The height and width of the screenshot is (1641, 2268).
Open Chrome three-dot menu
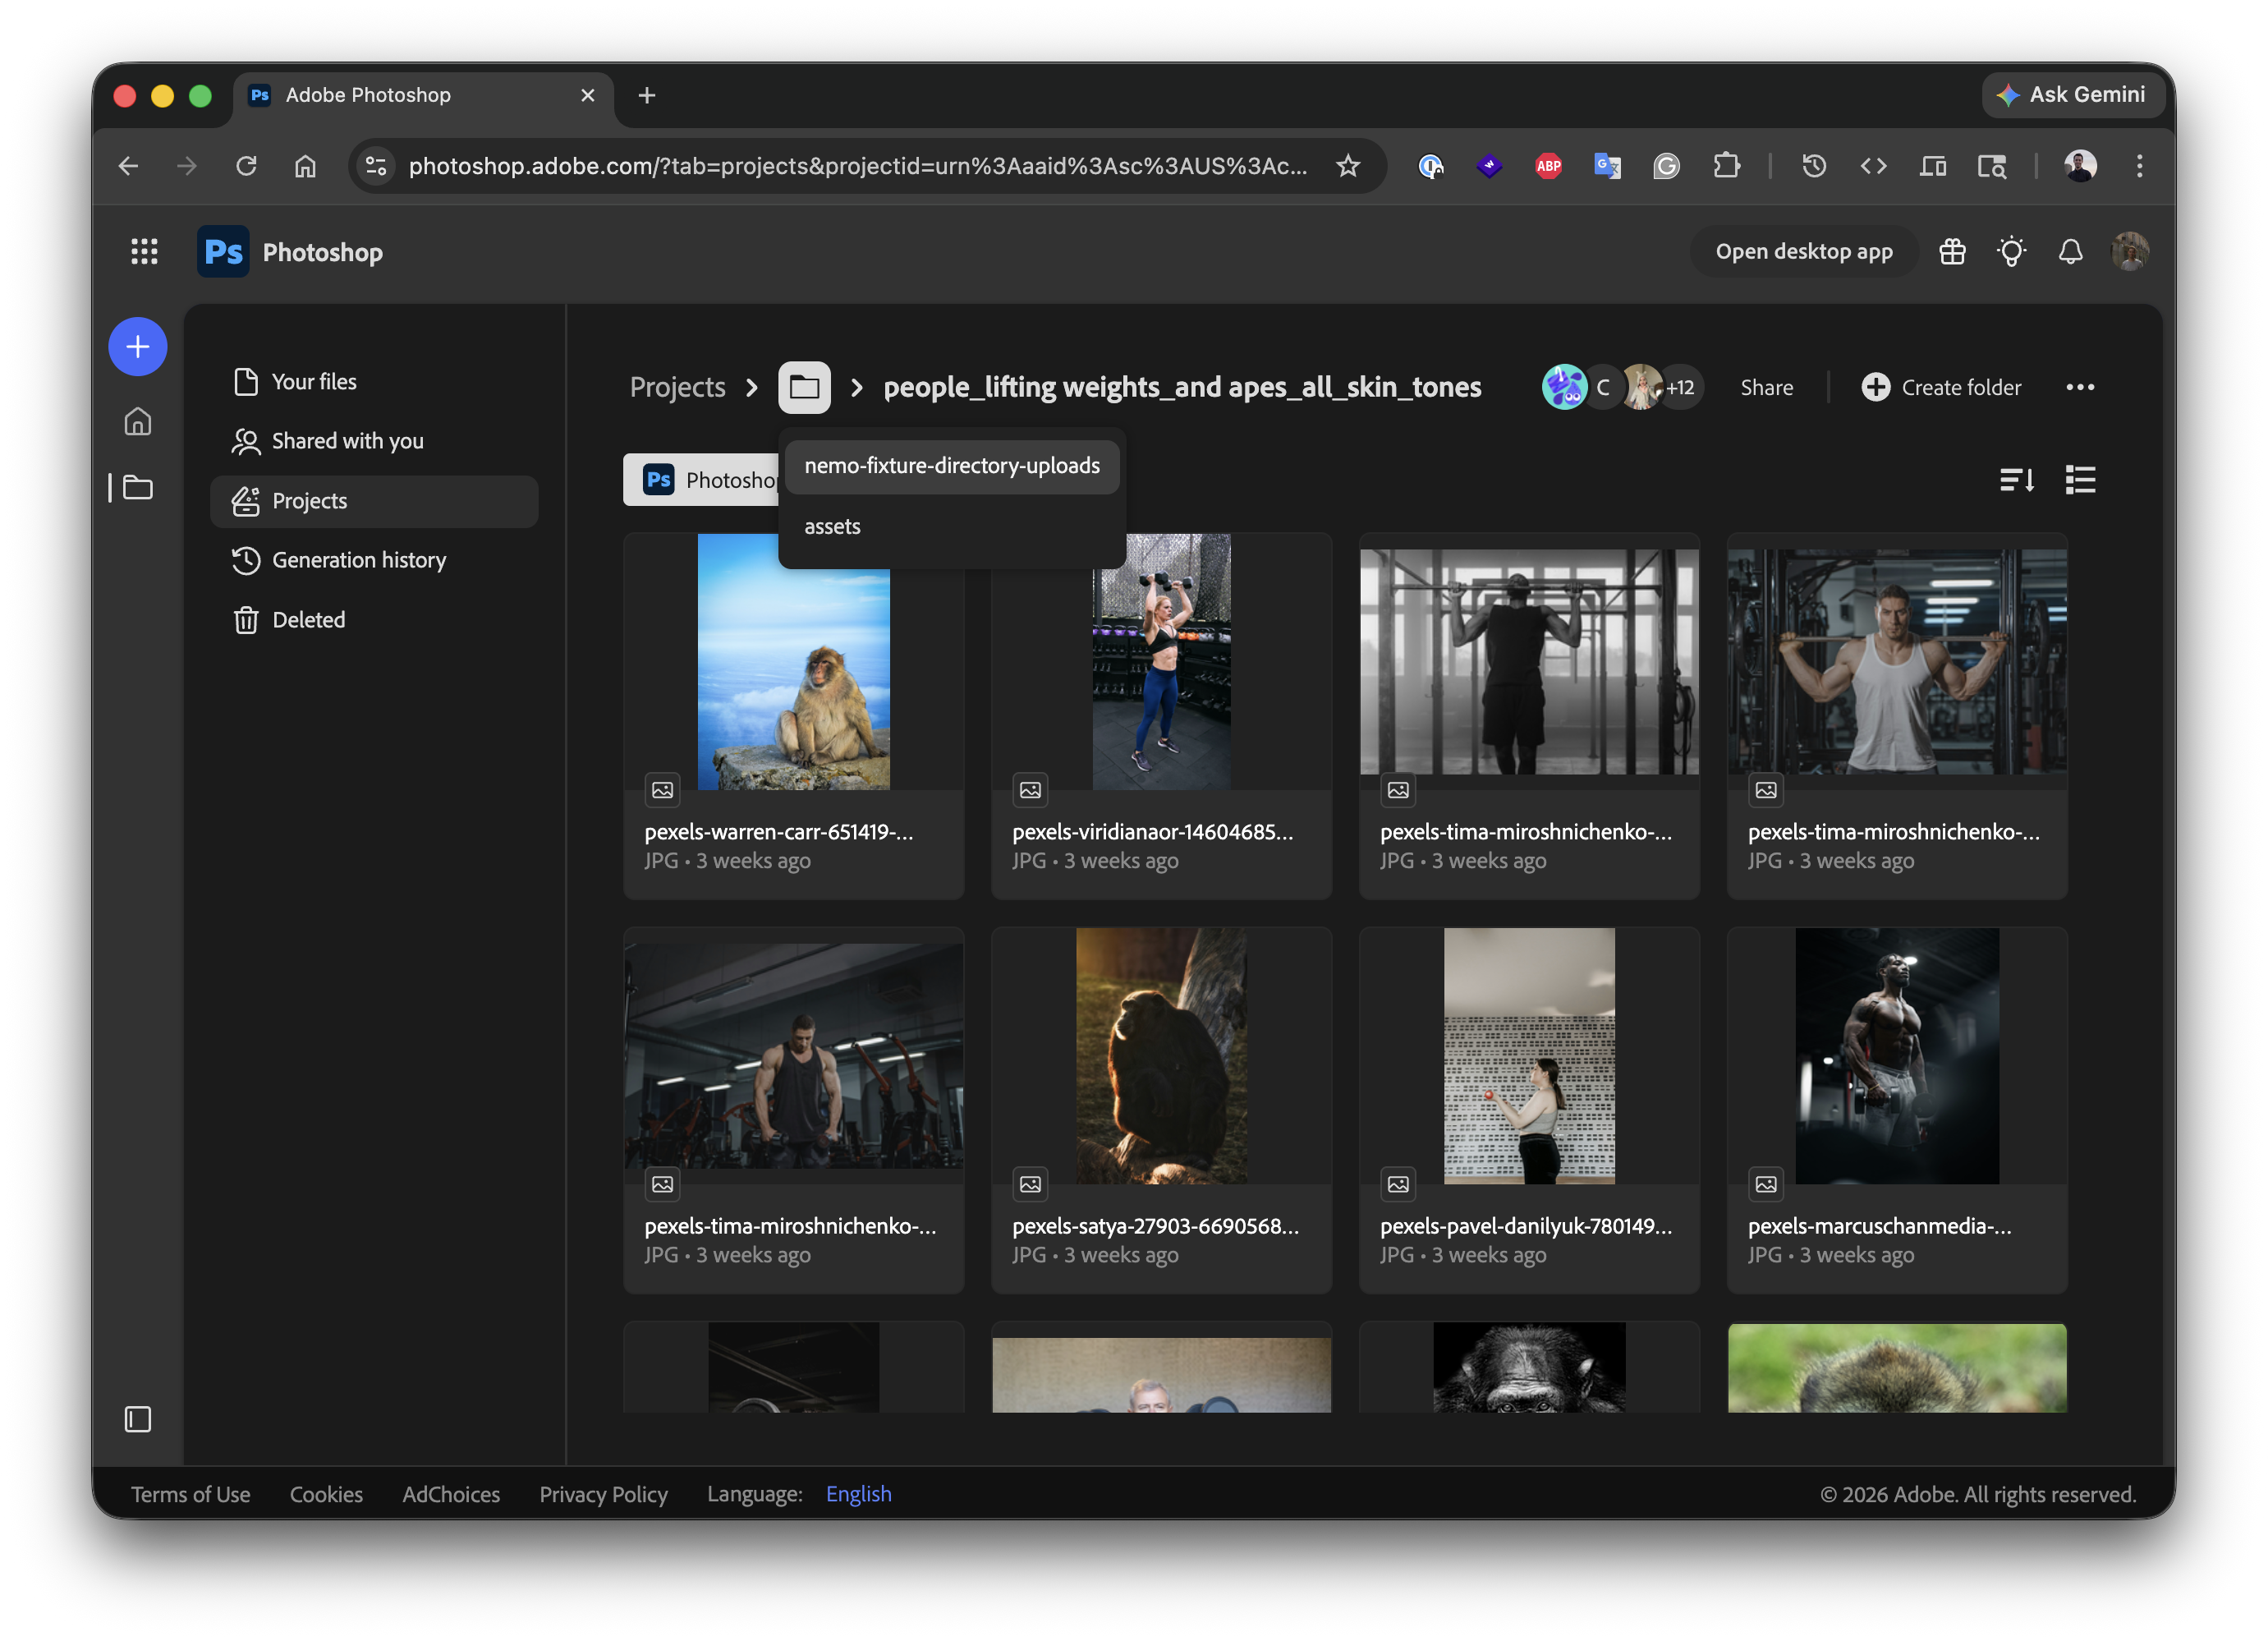pyautogui.click(x=2139, y=166)
